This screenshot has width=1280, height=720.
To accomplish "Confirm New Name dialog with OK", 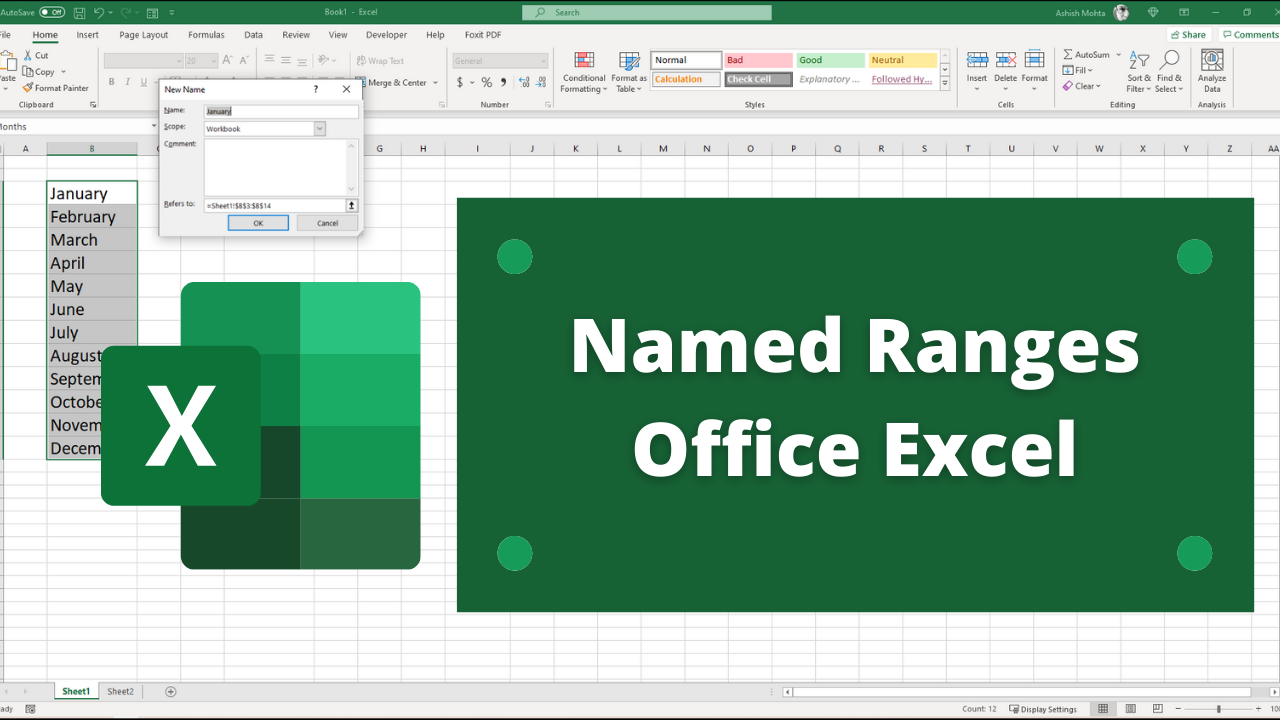I will [x=258, y=223].
